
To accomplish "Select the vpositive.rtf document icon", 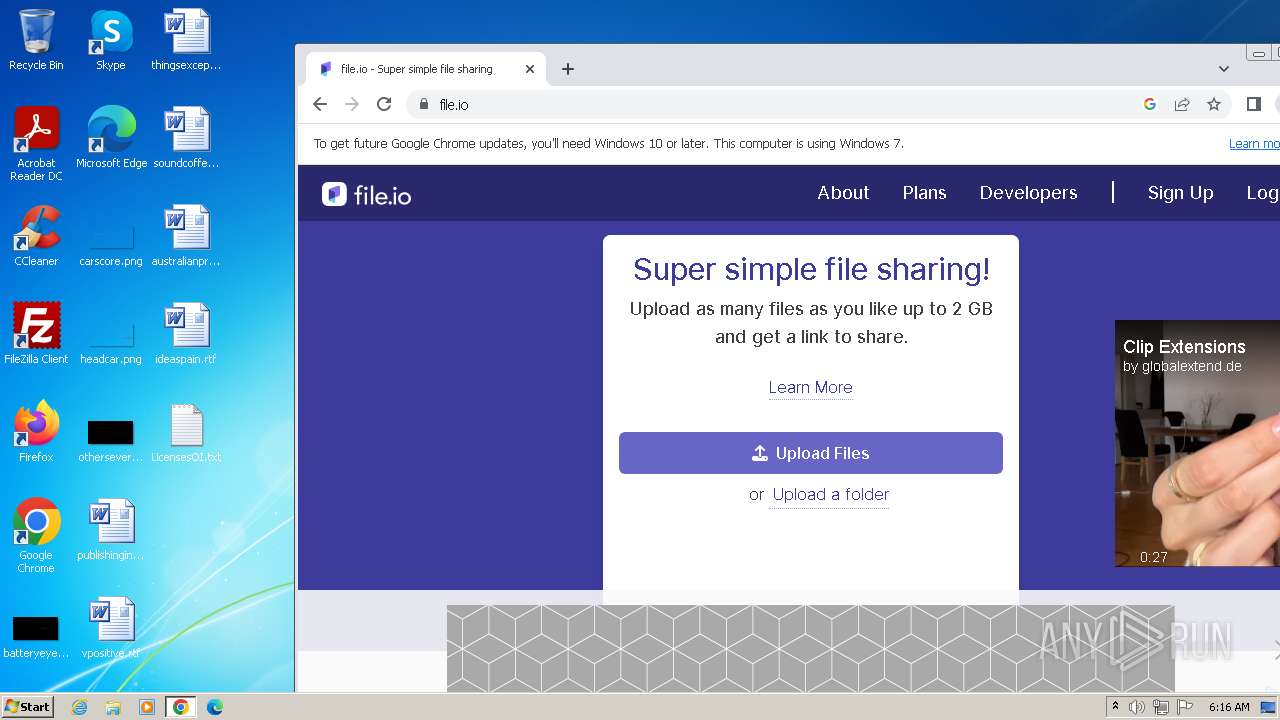I will pos(111,628).
